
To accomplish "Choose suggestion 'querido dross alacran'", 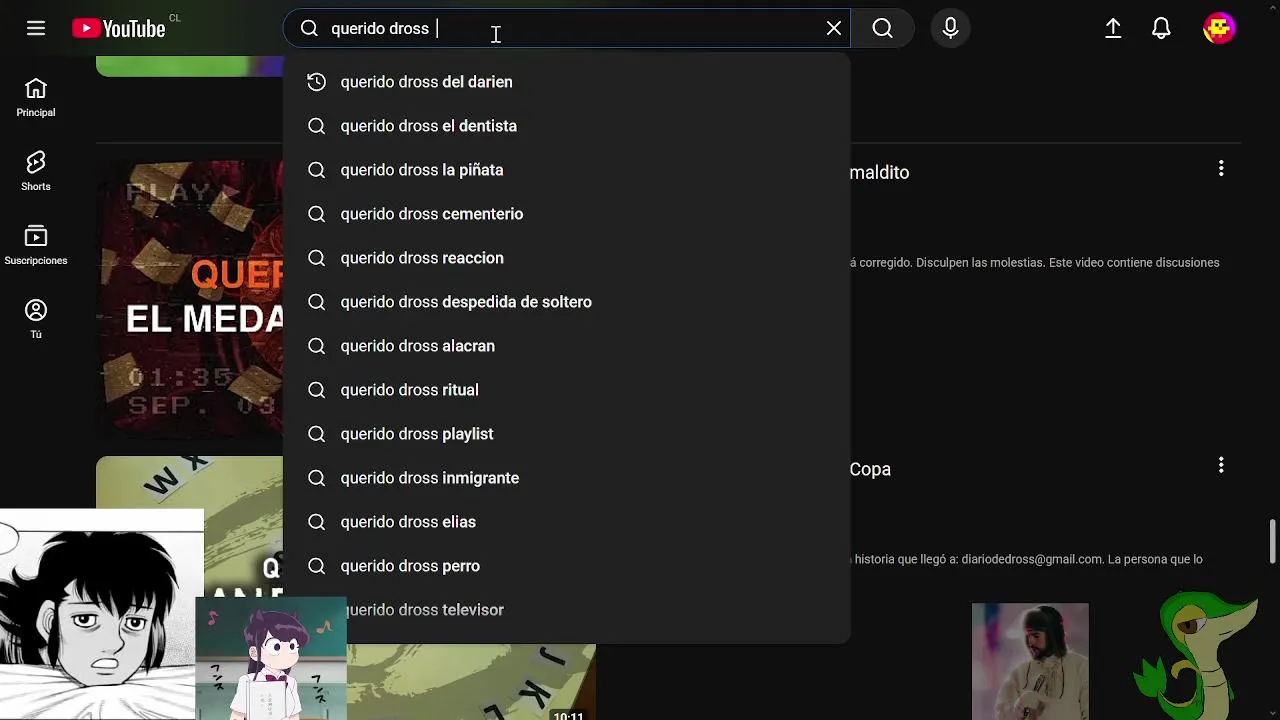I will [567, 346].
